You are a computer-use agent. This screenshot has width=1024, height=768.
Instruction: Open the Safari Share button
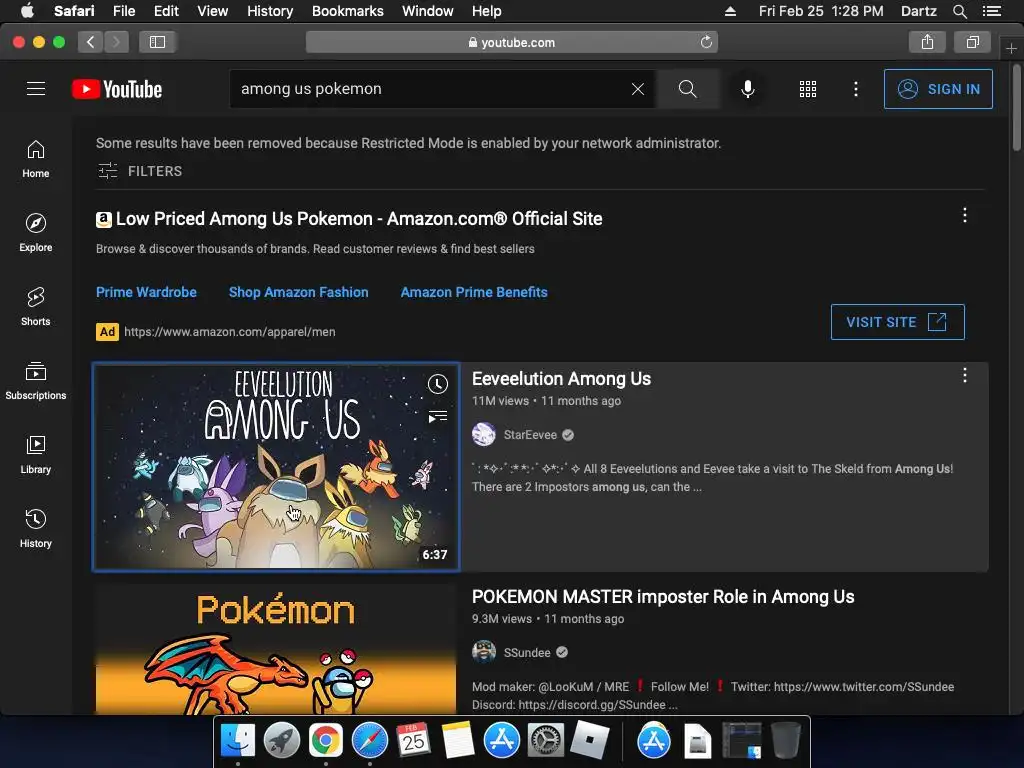pyautogui.click(x=927, y=42)
